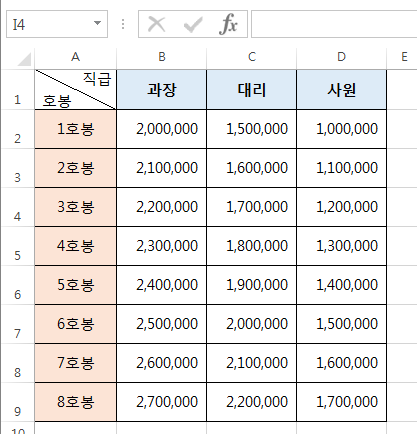The image size is (417, 434).
Task: Click 대리 4호봉 value 1,800,000
Action: pos(252,246)
